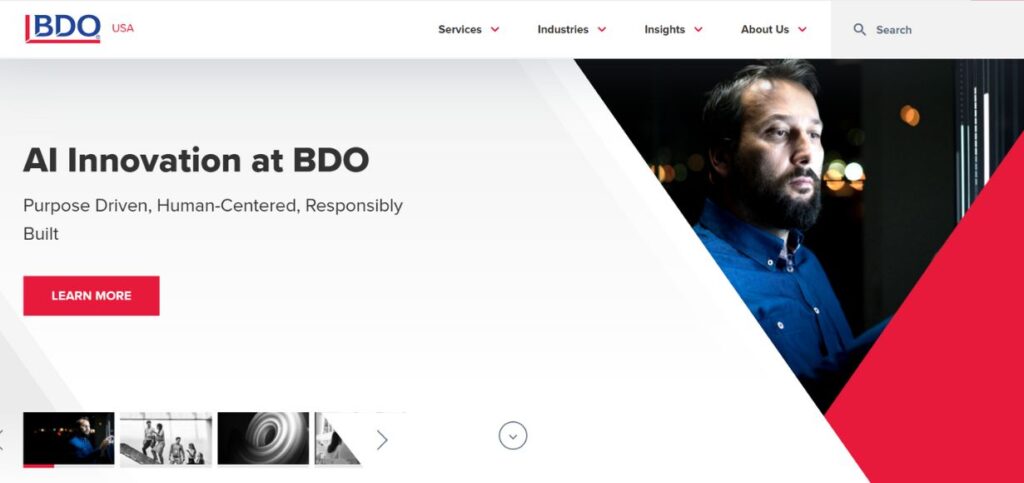This screenshot has width=1024, height=483.
Task: Click the circled down-arrow scroll icon
Action: (x=513, y=436)
